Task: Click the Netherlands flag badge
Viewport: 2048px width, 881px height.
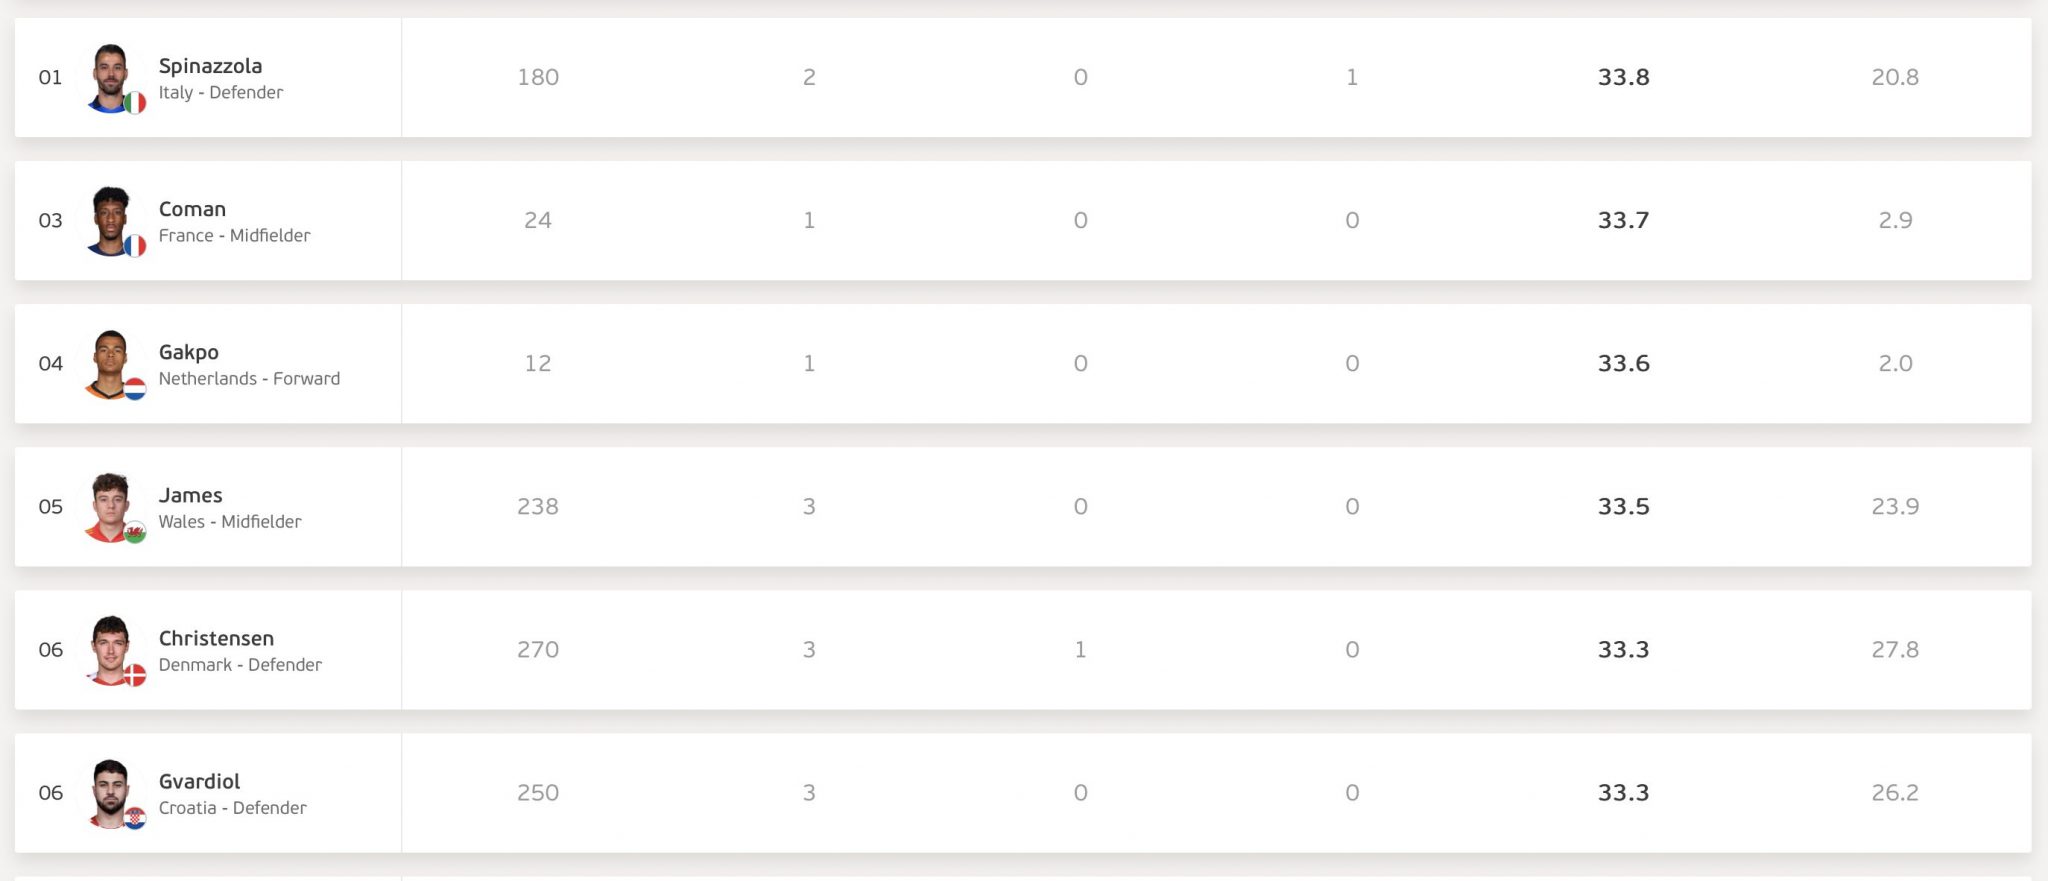Action: [135, 388]
